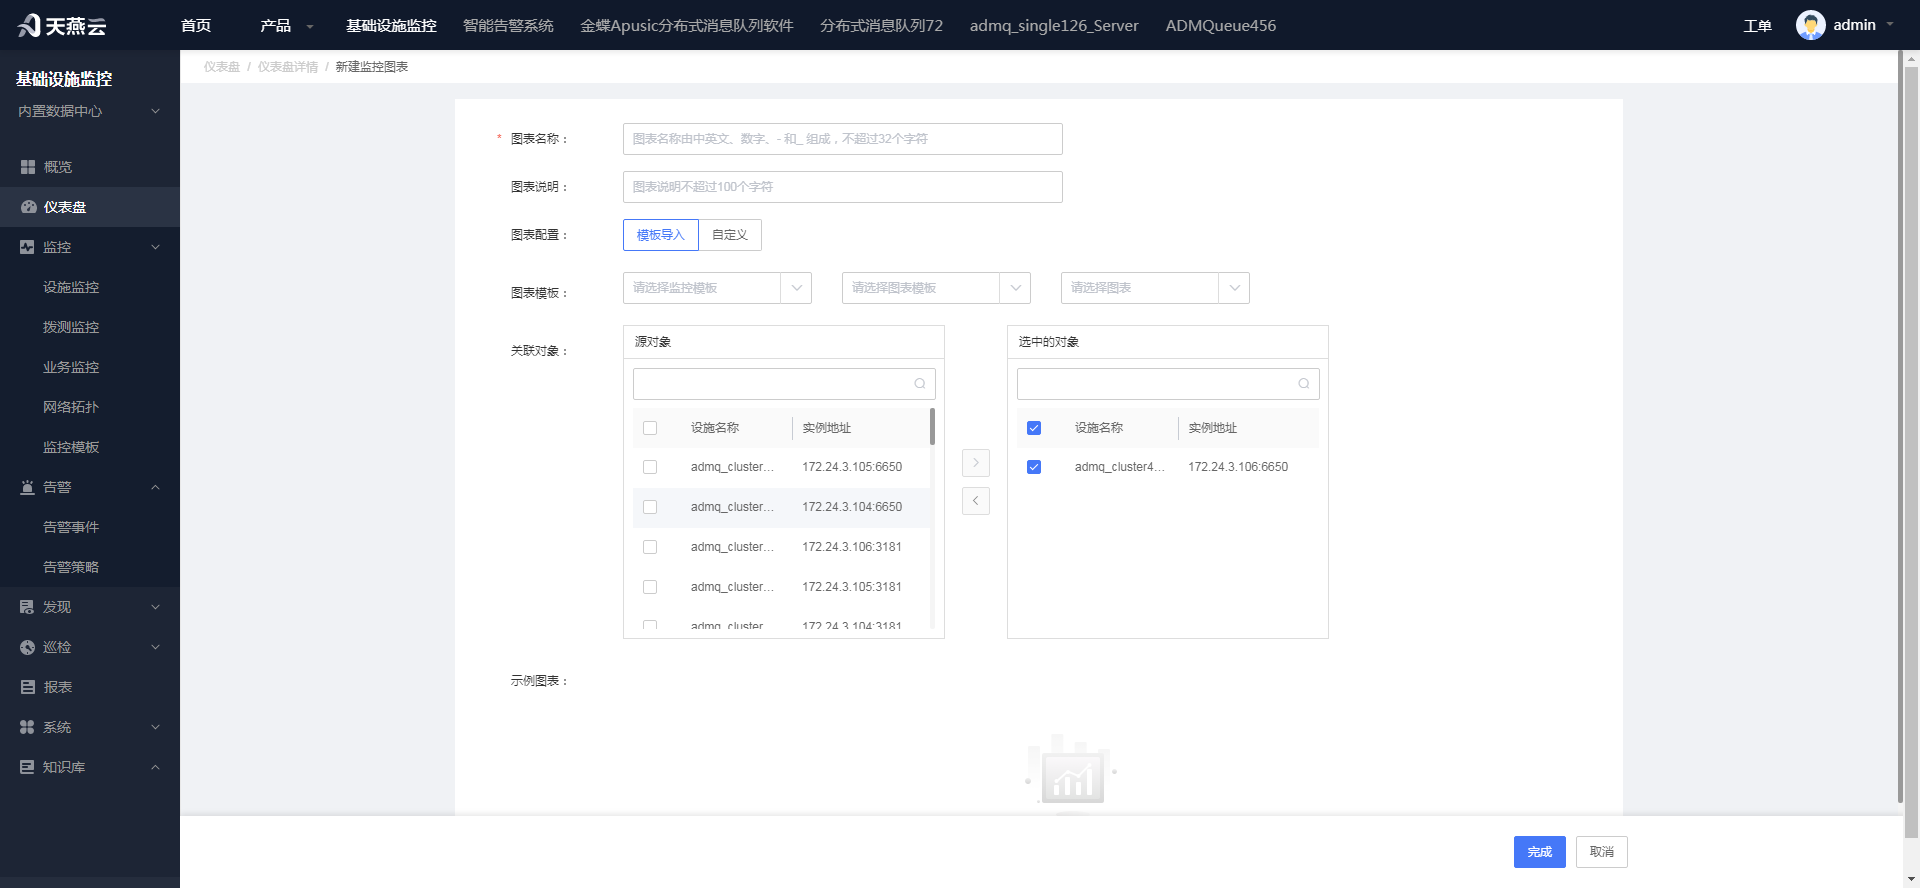Go to 首页 in top navigation
Viewport: 1920px width, 888px height.
click(x=196, y=25)
